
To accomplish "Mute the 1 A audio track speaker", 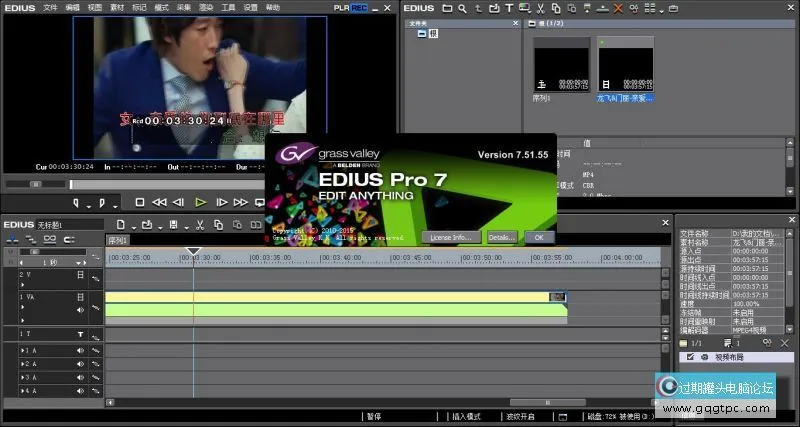I will 81,350.
